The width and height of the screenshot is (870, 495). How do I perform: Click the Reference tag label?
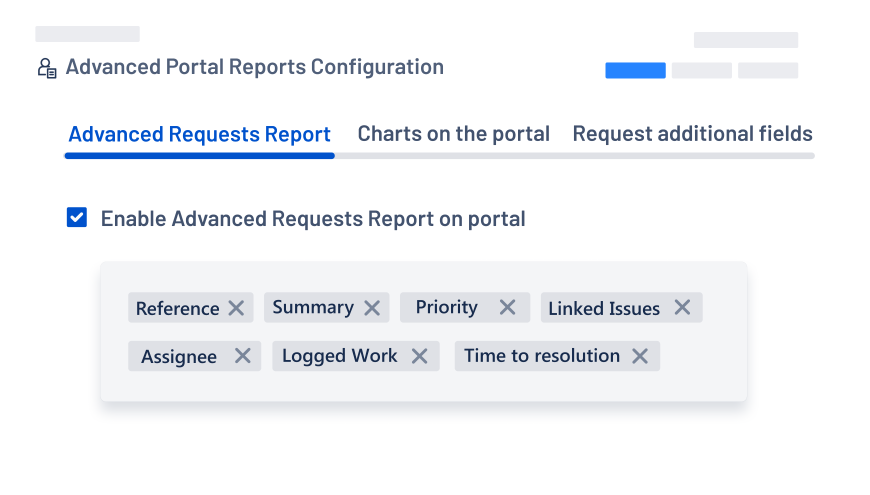click(x=177, y=308)
